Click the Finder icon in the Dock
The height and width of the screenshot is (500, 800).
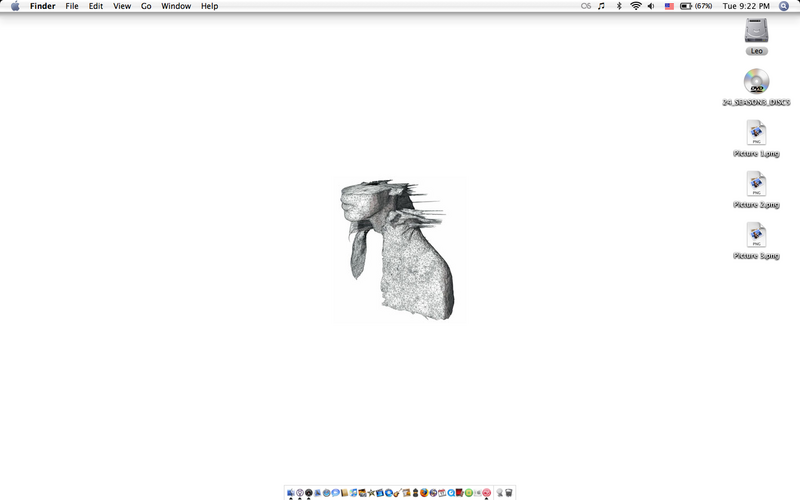(x=291, y=493)
